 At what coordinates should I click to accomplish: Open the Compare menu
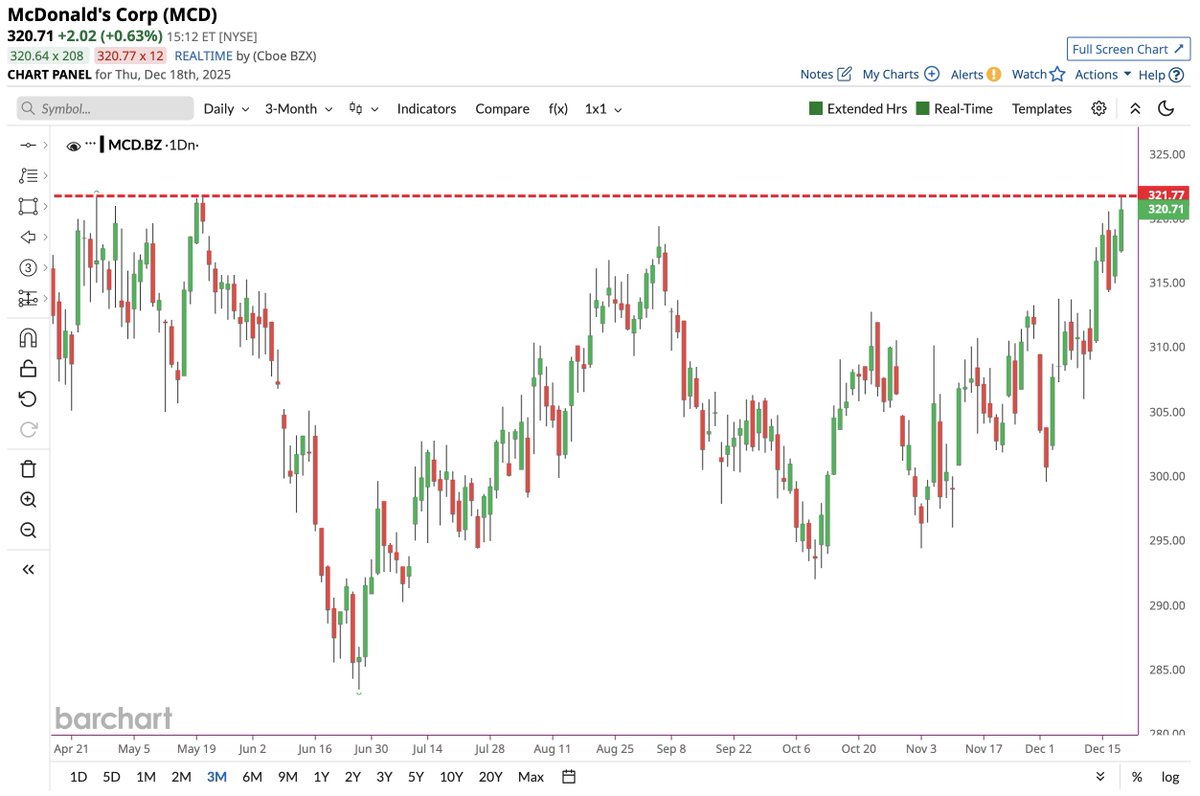click(502, 108)
